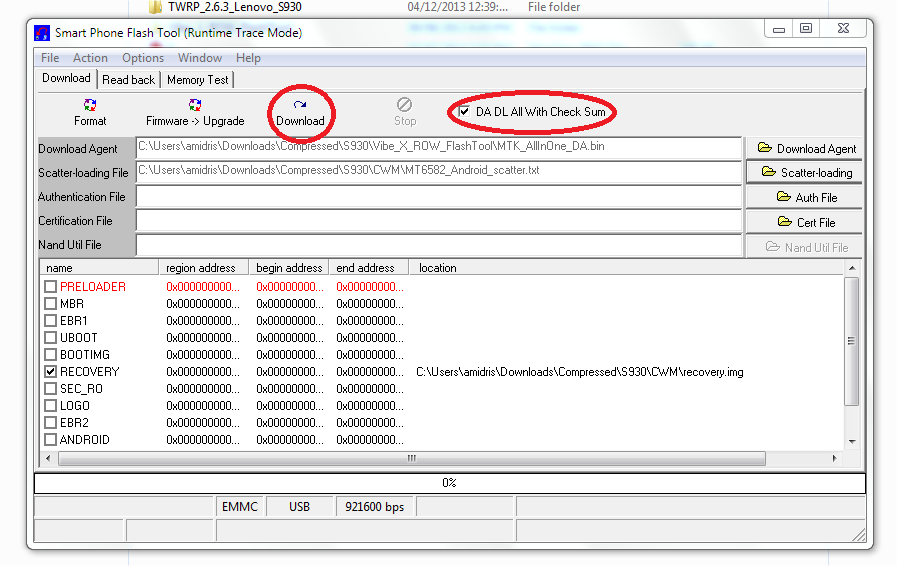This screenshot has width=897, height=566.
Task: Toggle DA DL All With Check Sum
Action: tap(464, 112)
